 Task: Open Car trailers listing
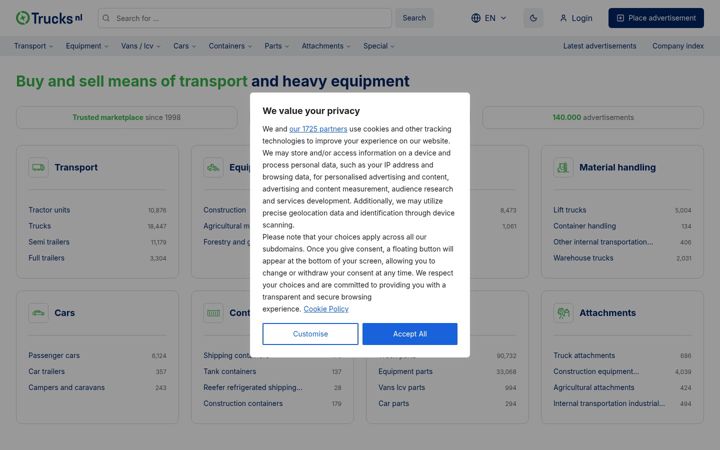pyautogui.click(x=46, y=371)
